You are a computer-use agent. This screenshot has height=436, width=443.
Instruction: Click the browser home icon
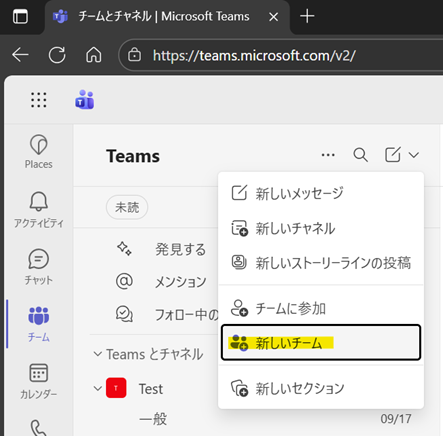(x=94, y=55)
